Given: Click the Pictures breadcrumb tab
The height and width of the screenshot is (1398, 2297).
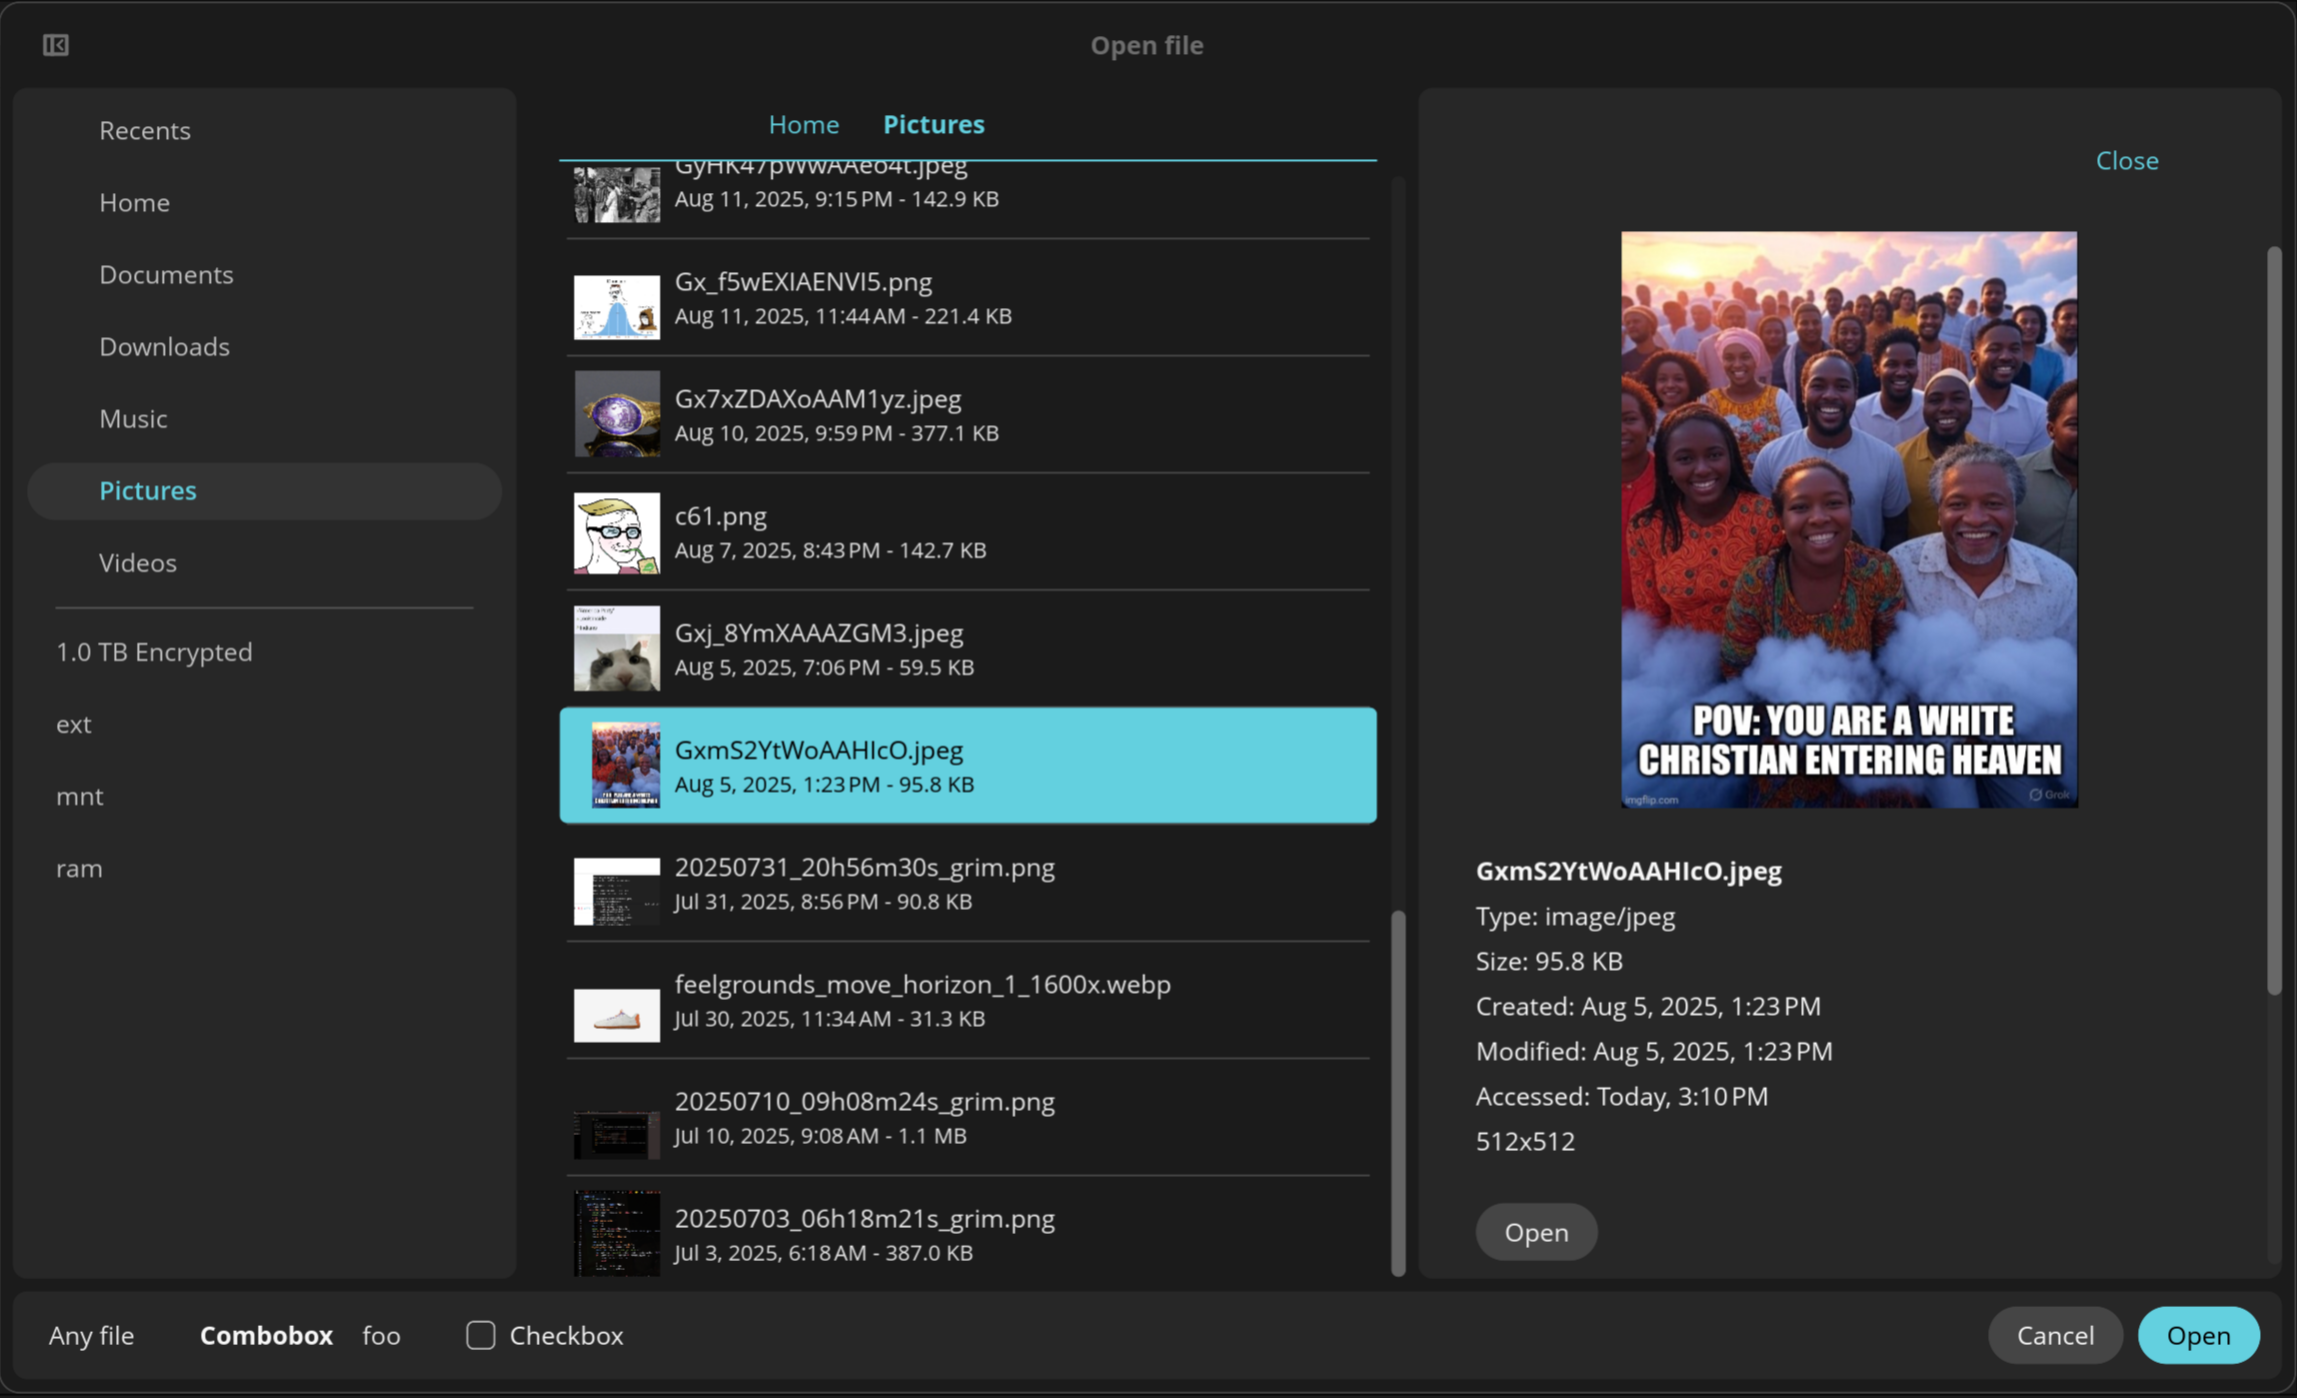Looking at the screenshot, I should [x=933, y=124].
